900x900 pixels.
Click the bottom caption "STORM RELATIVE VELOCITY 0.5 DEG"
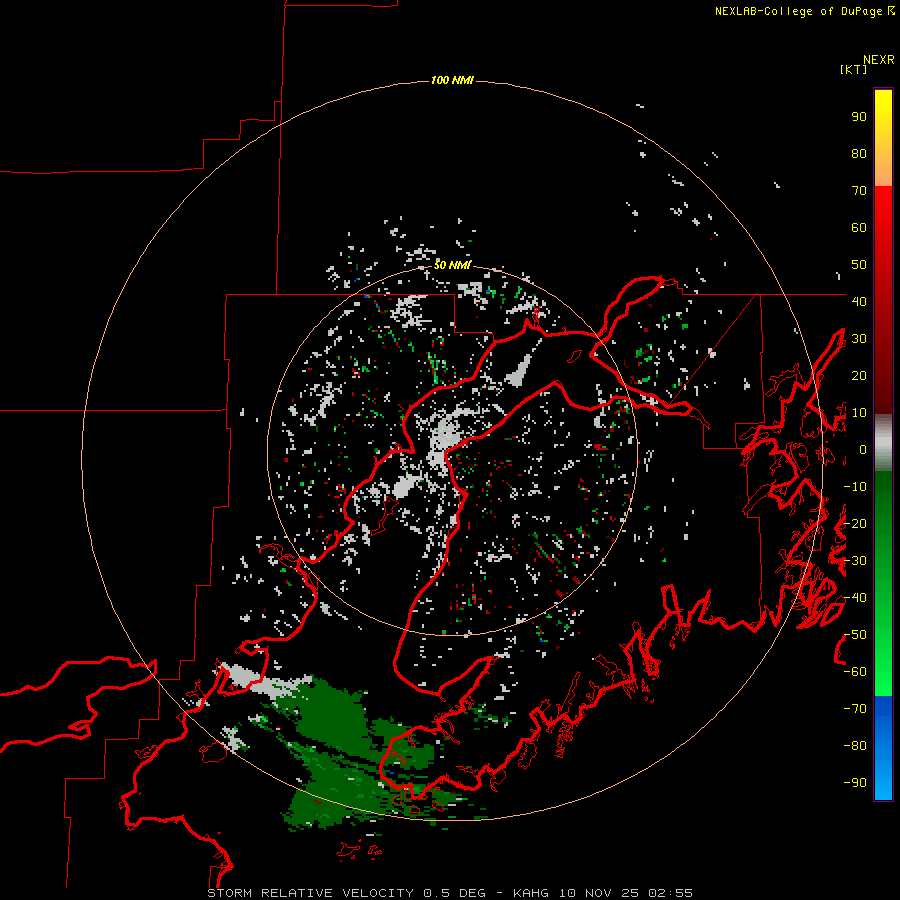(x=346, y=893)
